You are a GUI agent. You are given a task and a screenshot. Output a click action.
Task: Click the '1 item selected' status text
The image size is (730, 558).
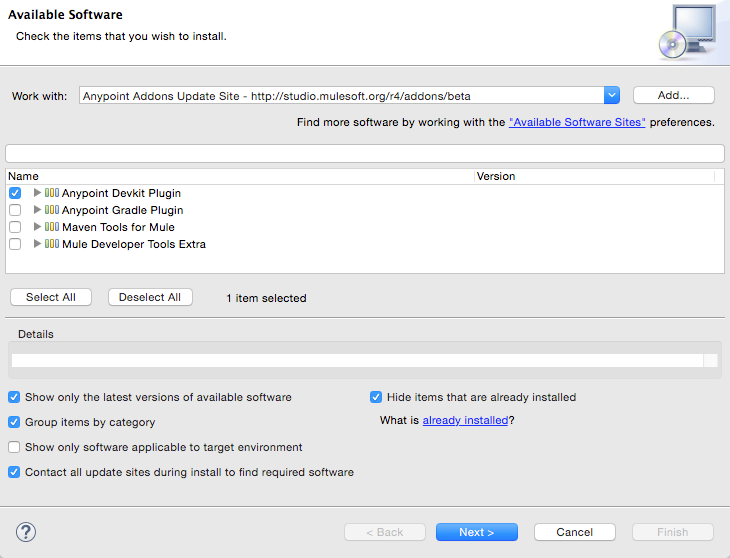point(266,298)
